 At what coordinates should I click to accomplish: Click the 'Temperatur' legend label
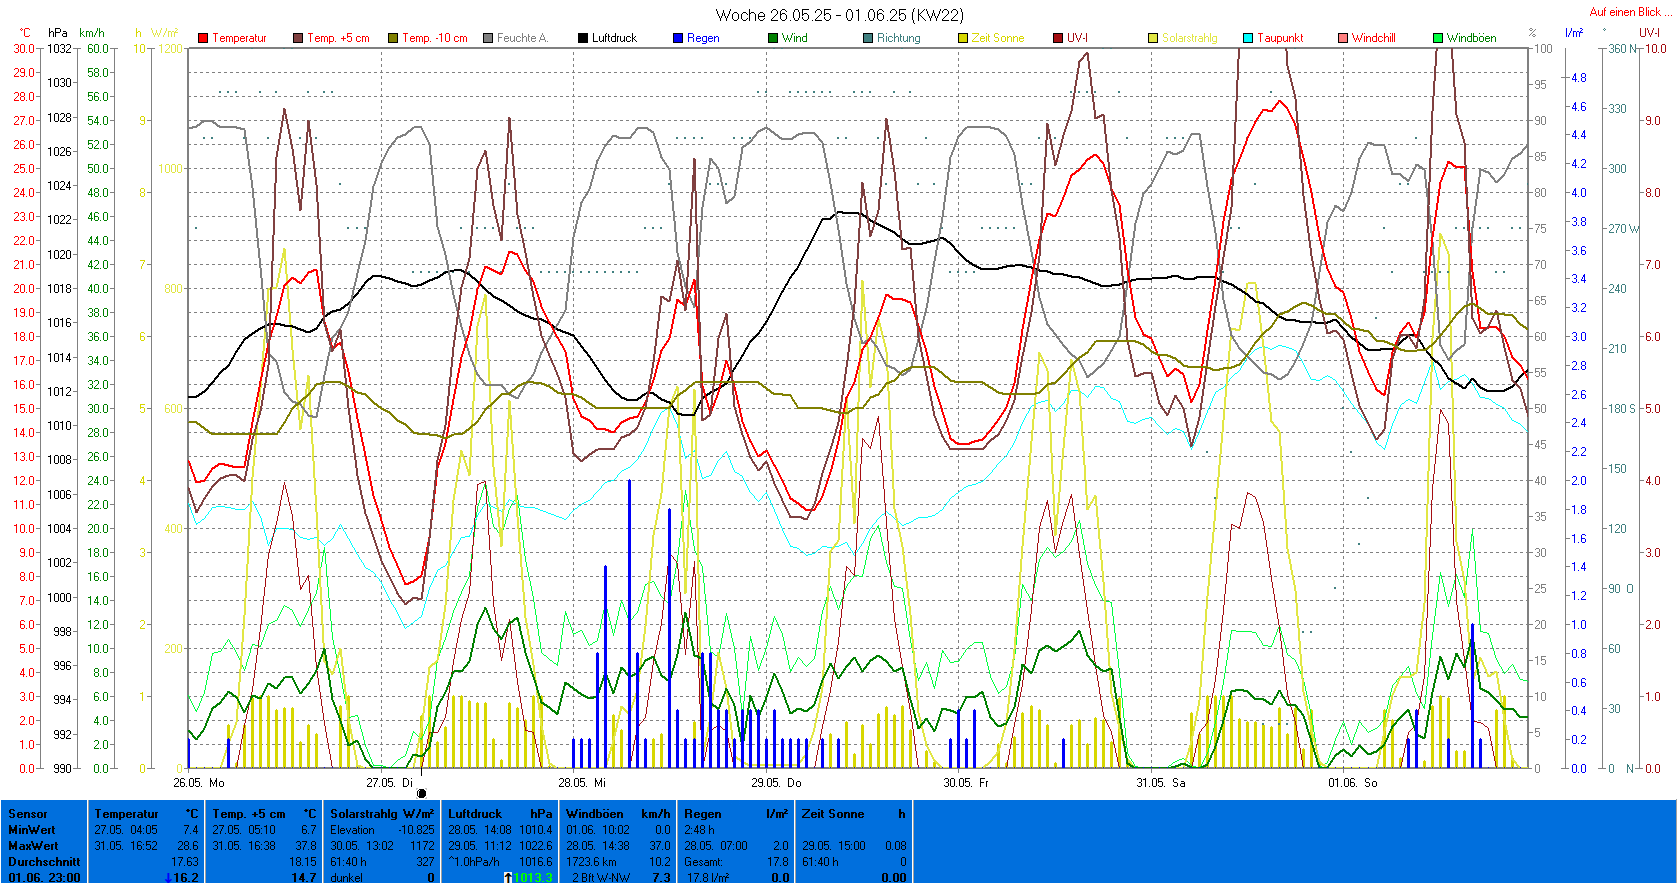239,38
